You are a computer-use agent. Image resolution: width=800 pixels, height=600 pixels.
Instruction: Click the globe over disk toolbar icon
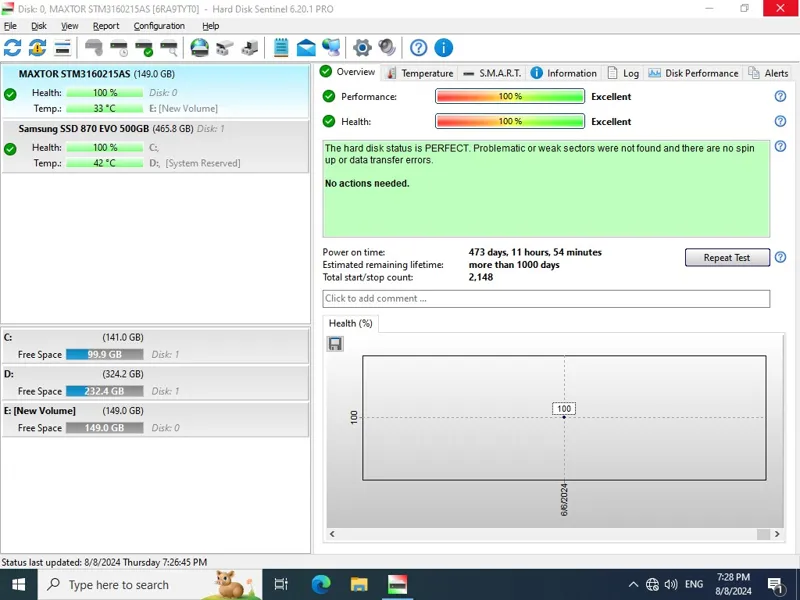click(199, 48)
